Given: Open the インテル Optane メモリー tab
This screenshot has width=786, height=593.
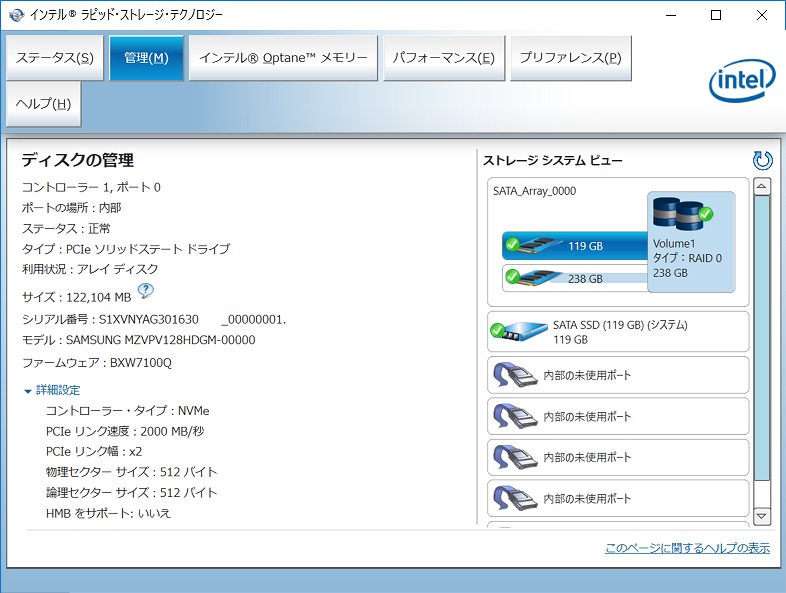Looking at the screenshot, I should coord(283,58).
